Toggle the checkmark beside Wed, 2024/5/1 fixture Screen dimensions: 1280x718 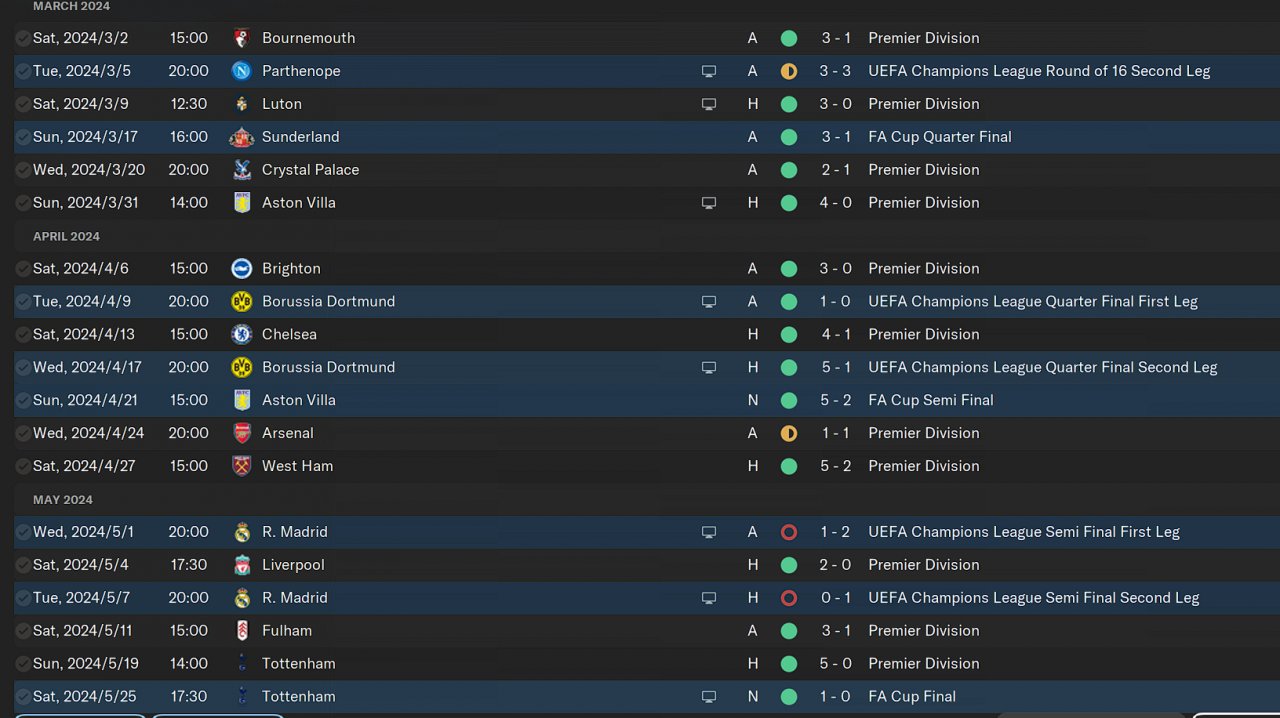pyautogui.click(x=23, y=532)
